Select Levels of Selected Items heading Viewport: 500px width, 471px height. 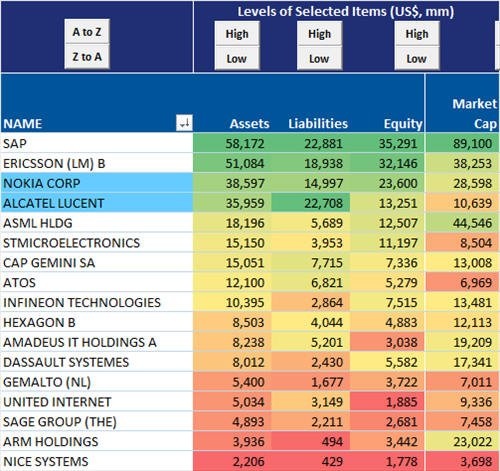tap(346, 11)
